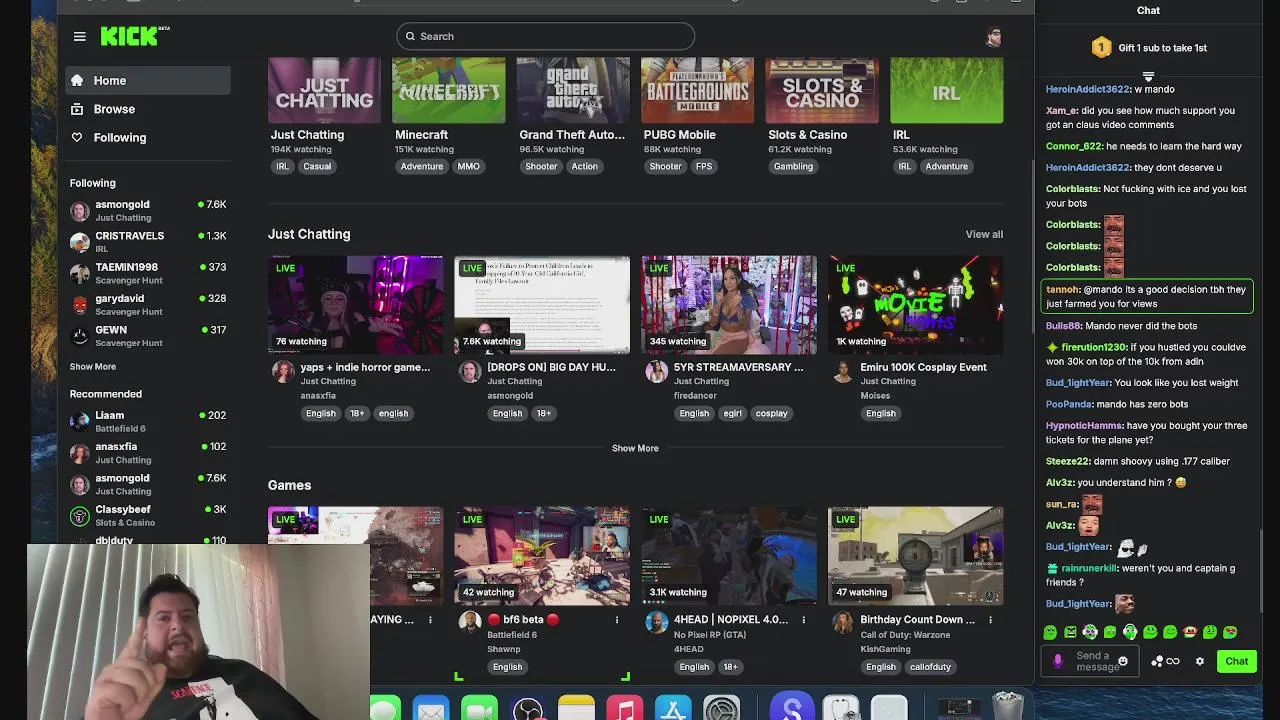Open CRISTRAVELS channel in Following list
This screenshot has height=720, width=1280.
[148, 241]
